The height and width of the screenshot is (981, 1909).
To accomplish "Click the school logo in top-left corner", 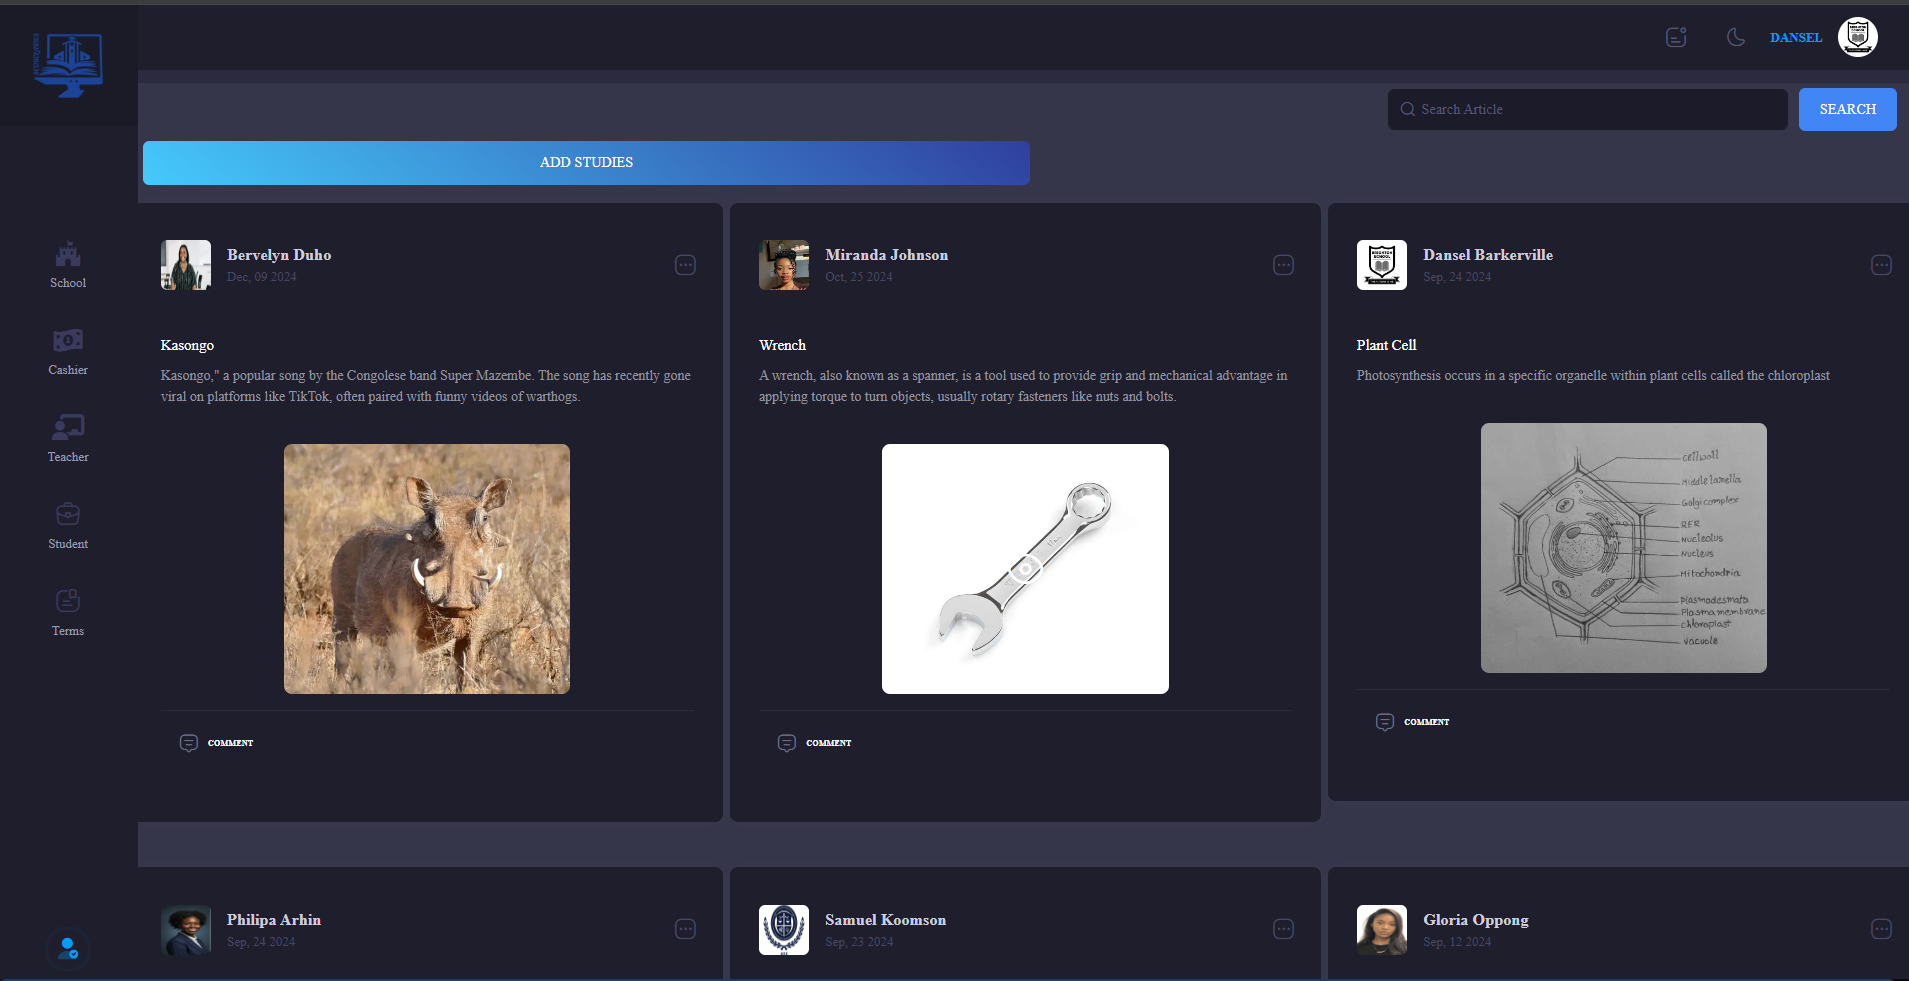I will pos(68,65).
